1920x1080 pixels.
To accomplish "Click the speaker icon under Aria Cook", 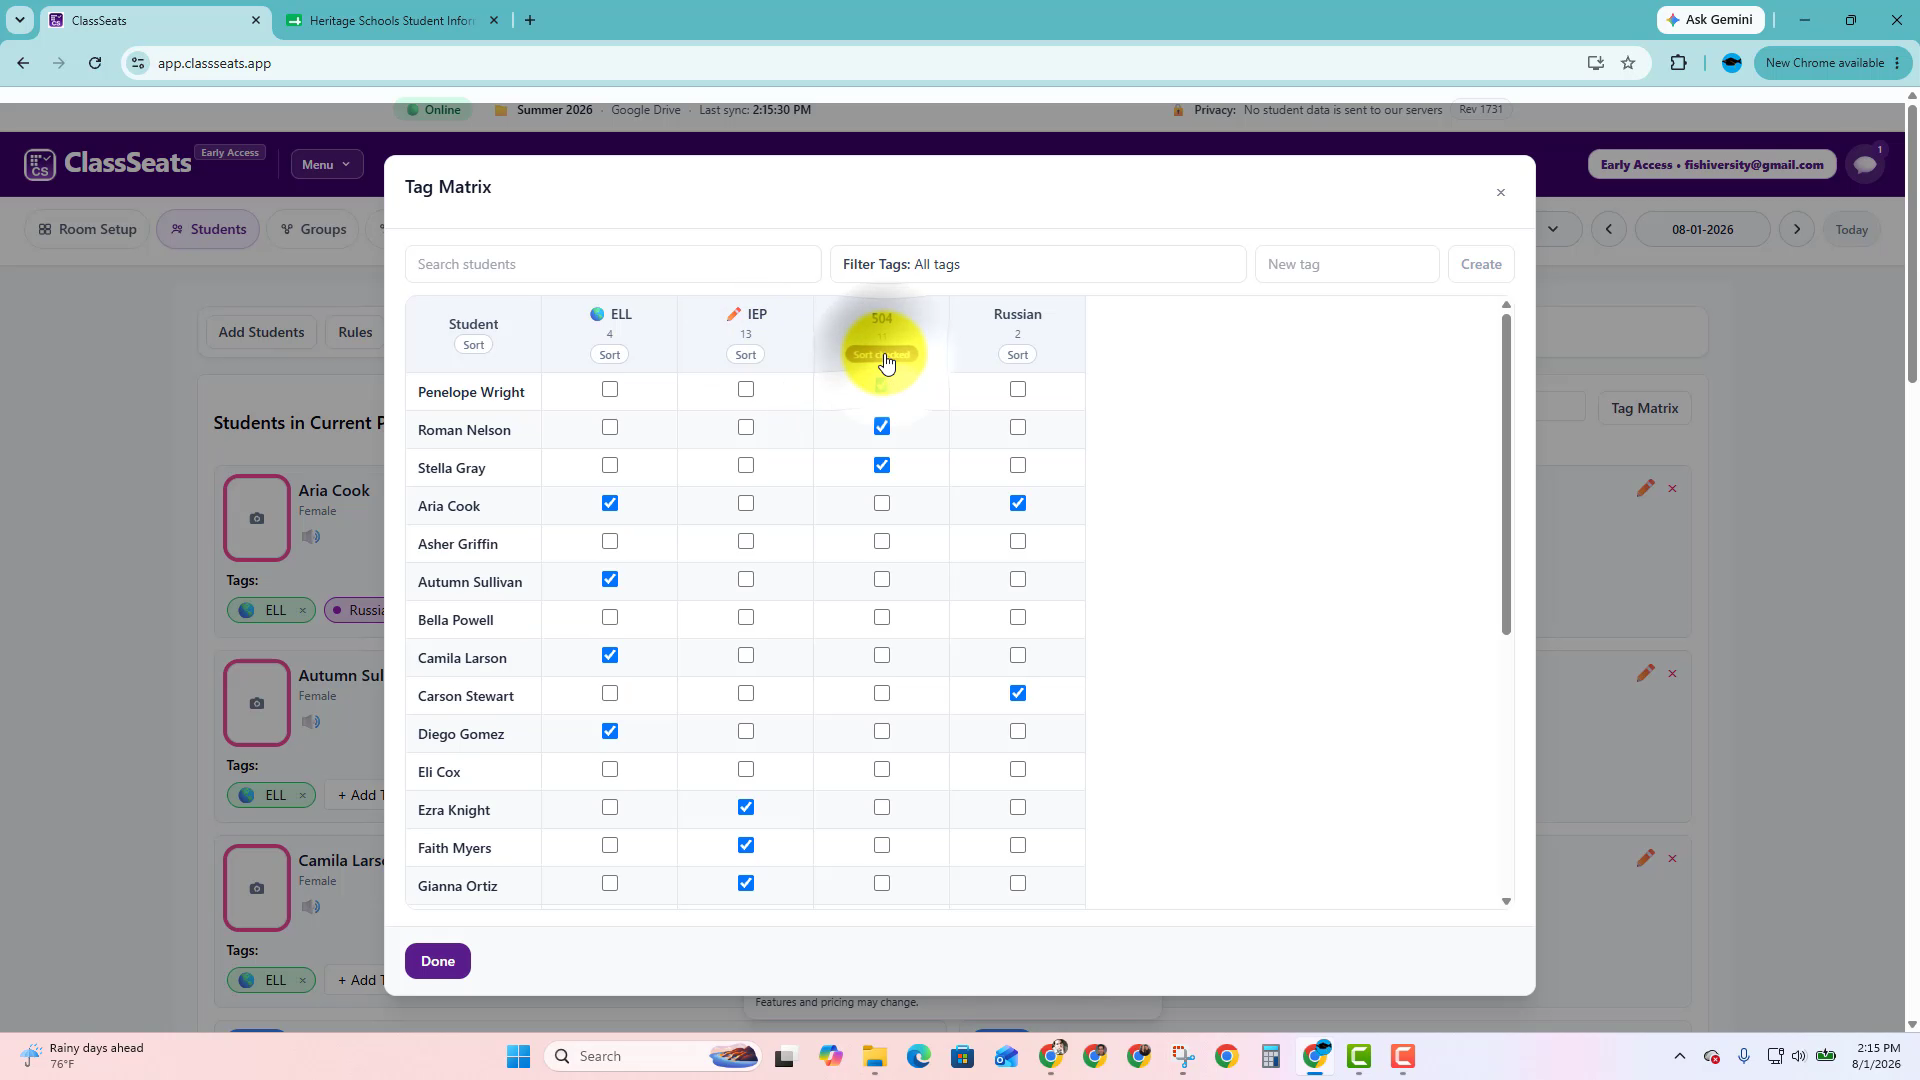I will (311, 537).
